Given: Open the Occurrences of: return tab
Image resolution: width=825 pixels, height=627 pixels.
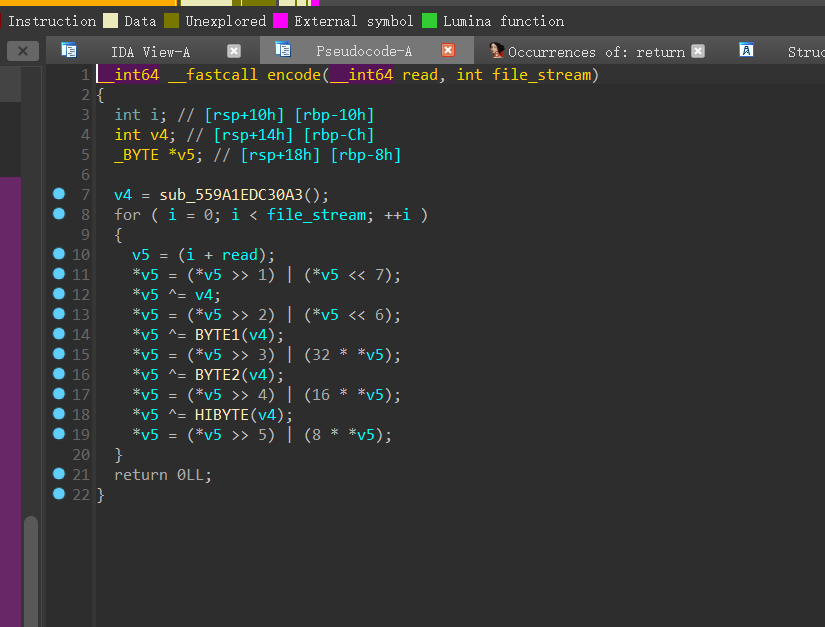Looking at the screenshot, I should 596,52.
